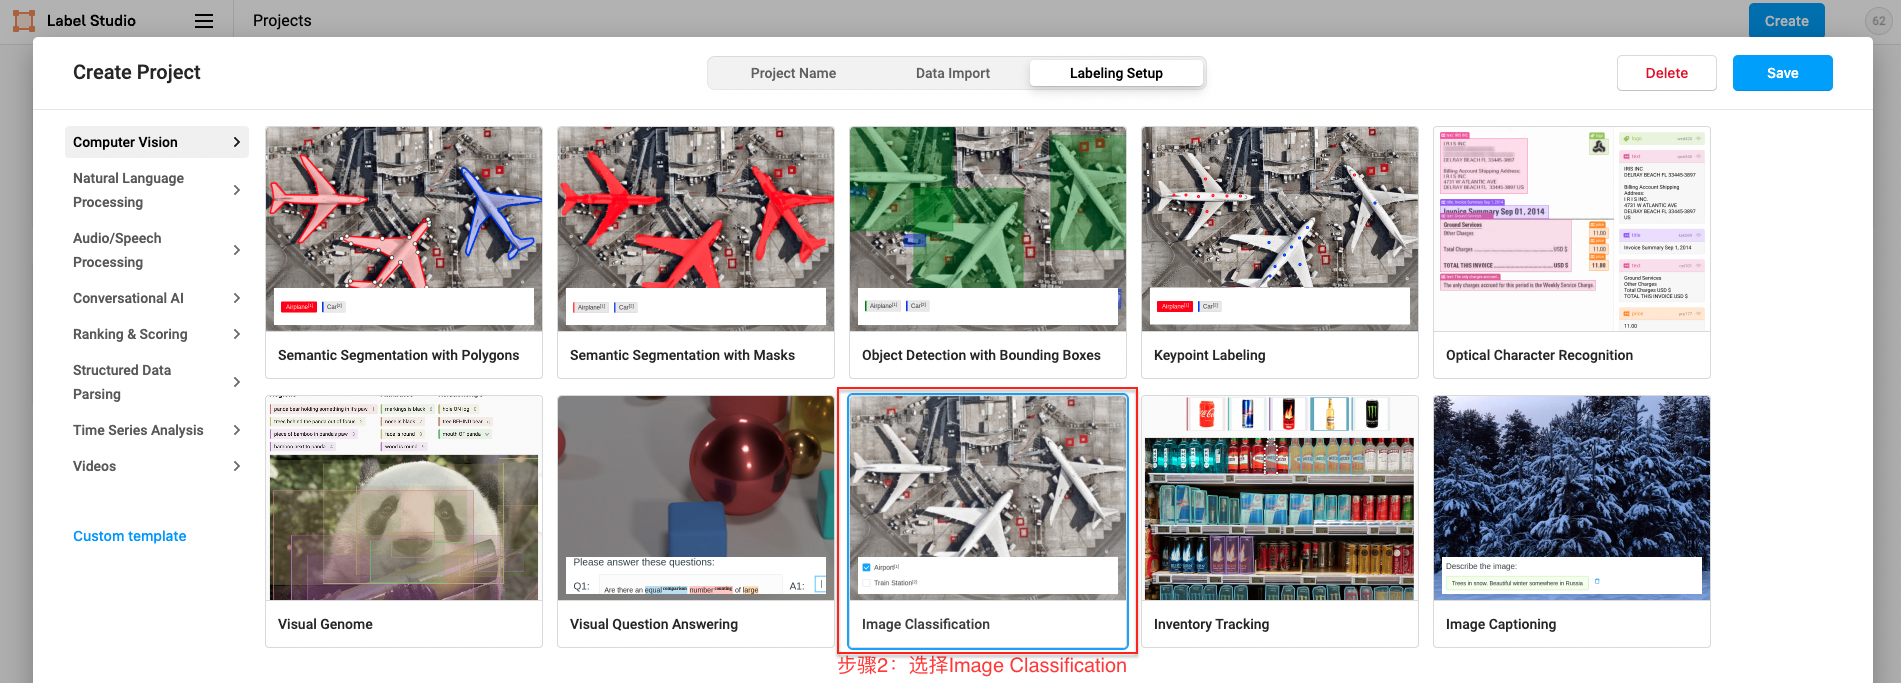
Task: Switch to the Data Import tab
Action: tap(952, 73)
